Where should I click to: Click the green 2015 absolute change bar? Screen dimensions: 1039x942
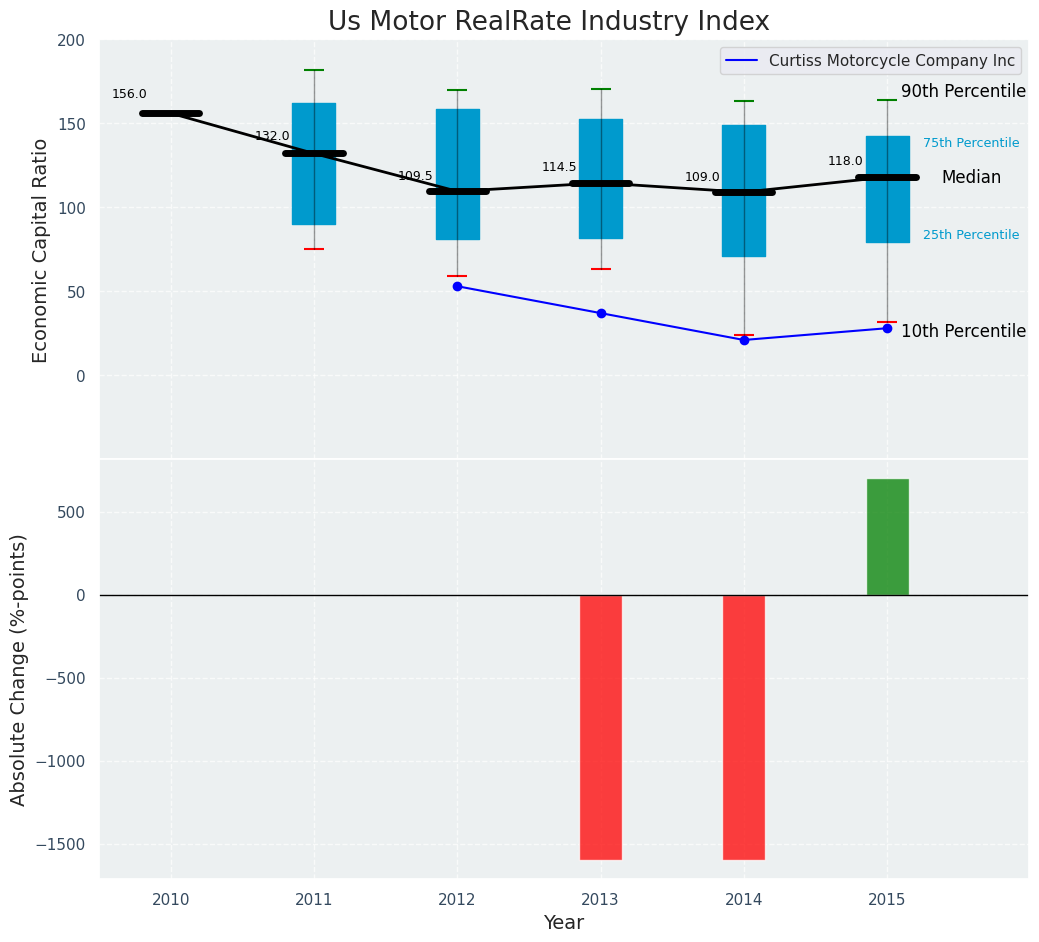pos(887,537)
